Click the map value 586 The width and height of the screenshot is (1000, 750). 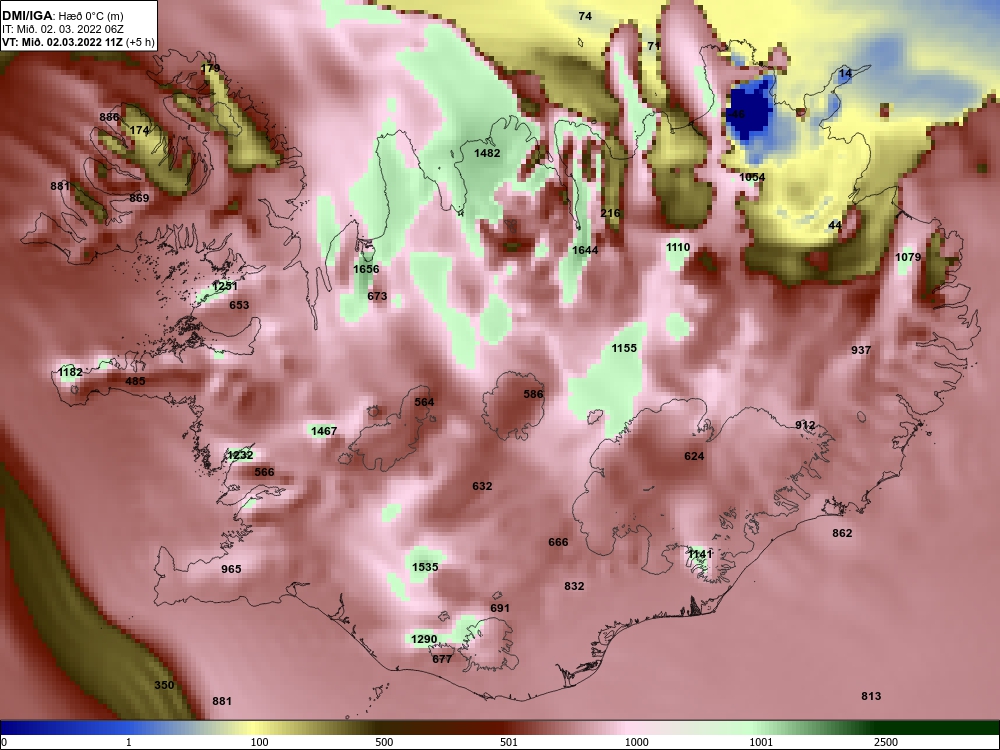click(533, 394)
